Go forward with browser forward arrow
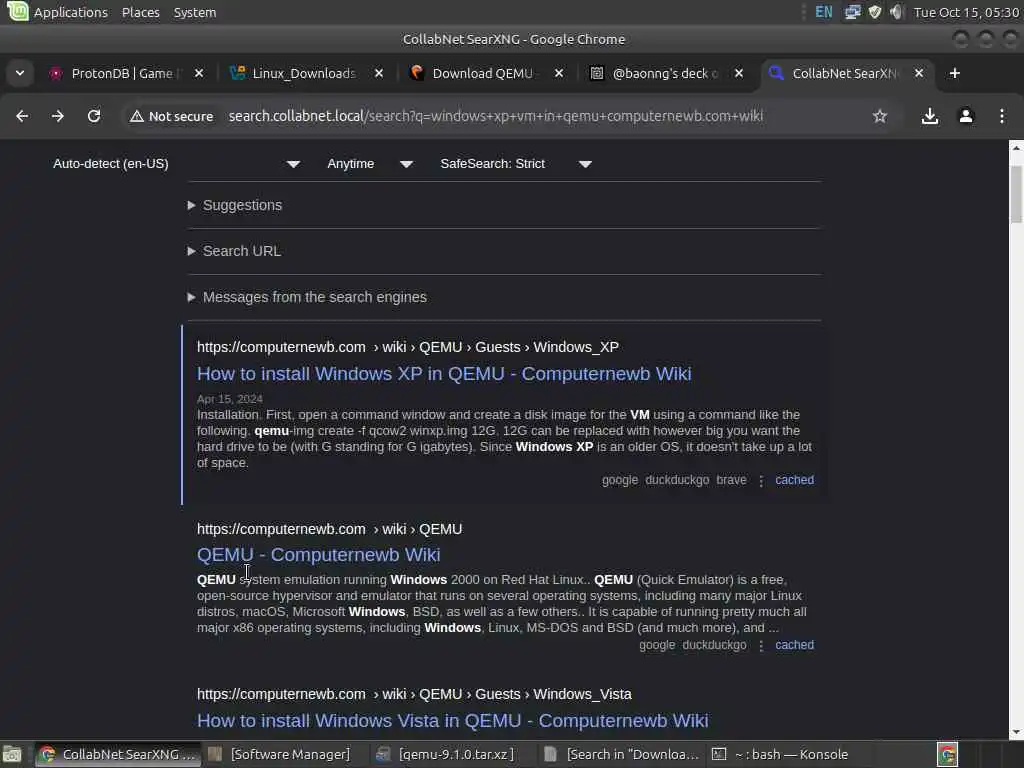The height and width of the screenshot is (768, 1024). pos(58,116)
